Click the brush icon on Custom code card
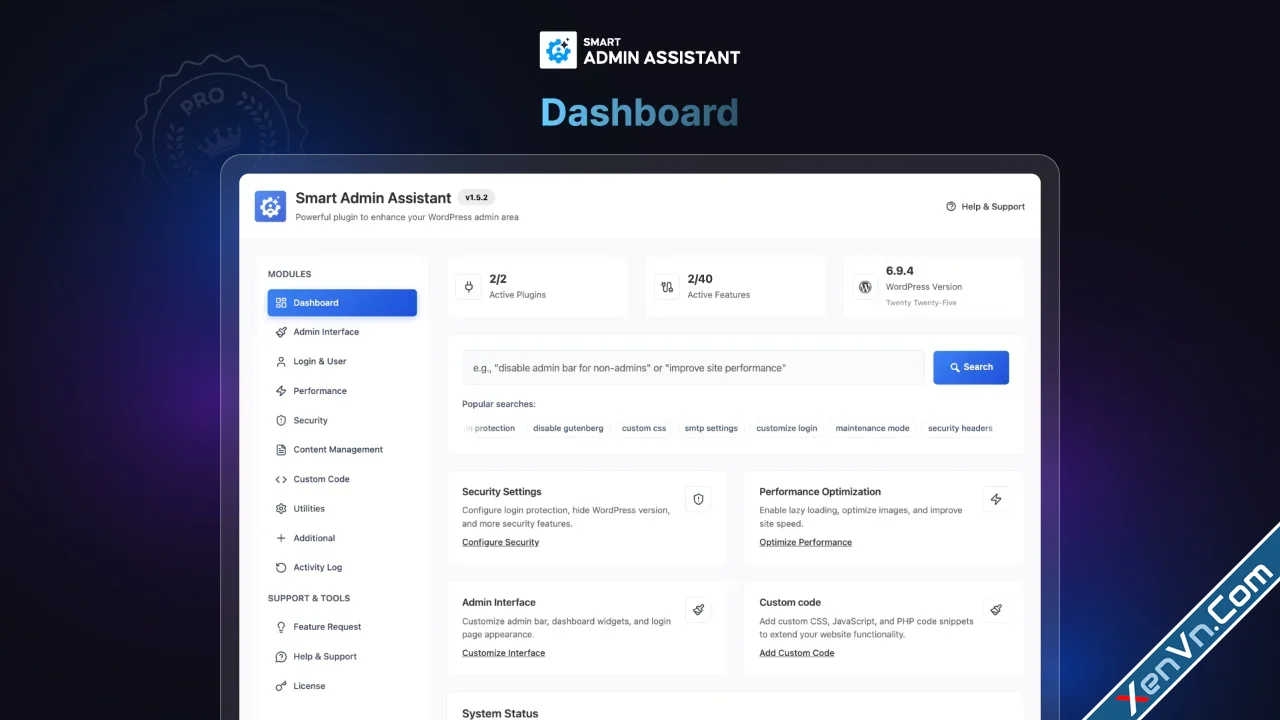1280x720 pixels. 996,610
